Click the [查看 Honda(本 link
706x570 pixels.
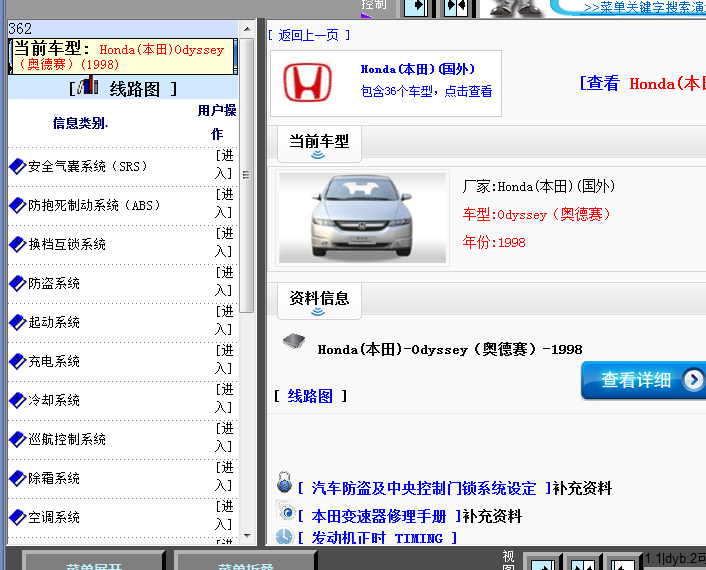643,83
